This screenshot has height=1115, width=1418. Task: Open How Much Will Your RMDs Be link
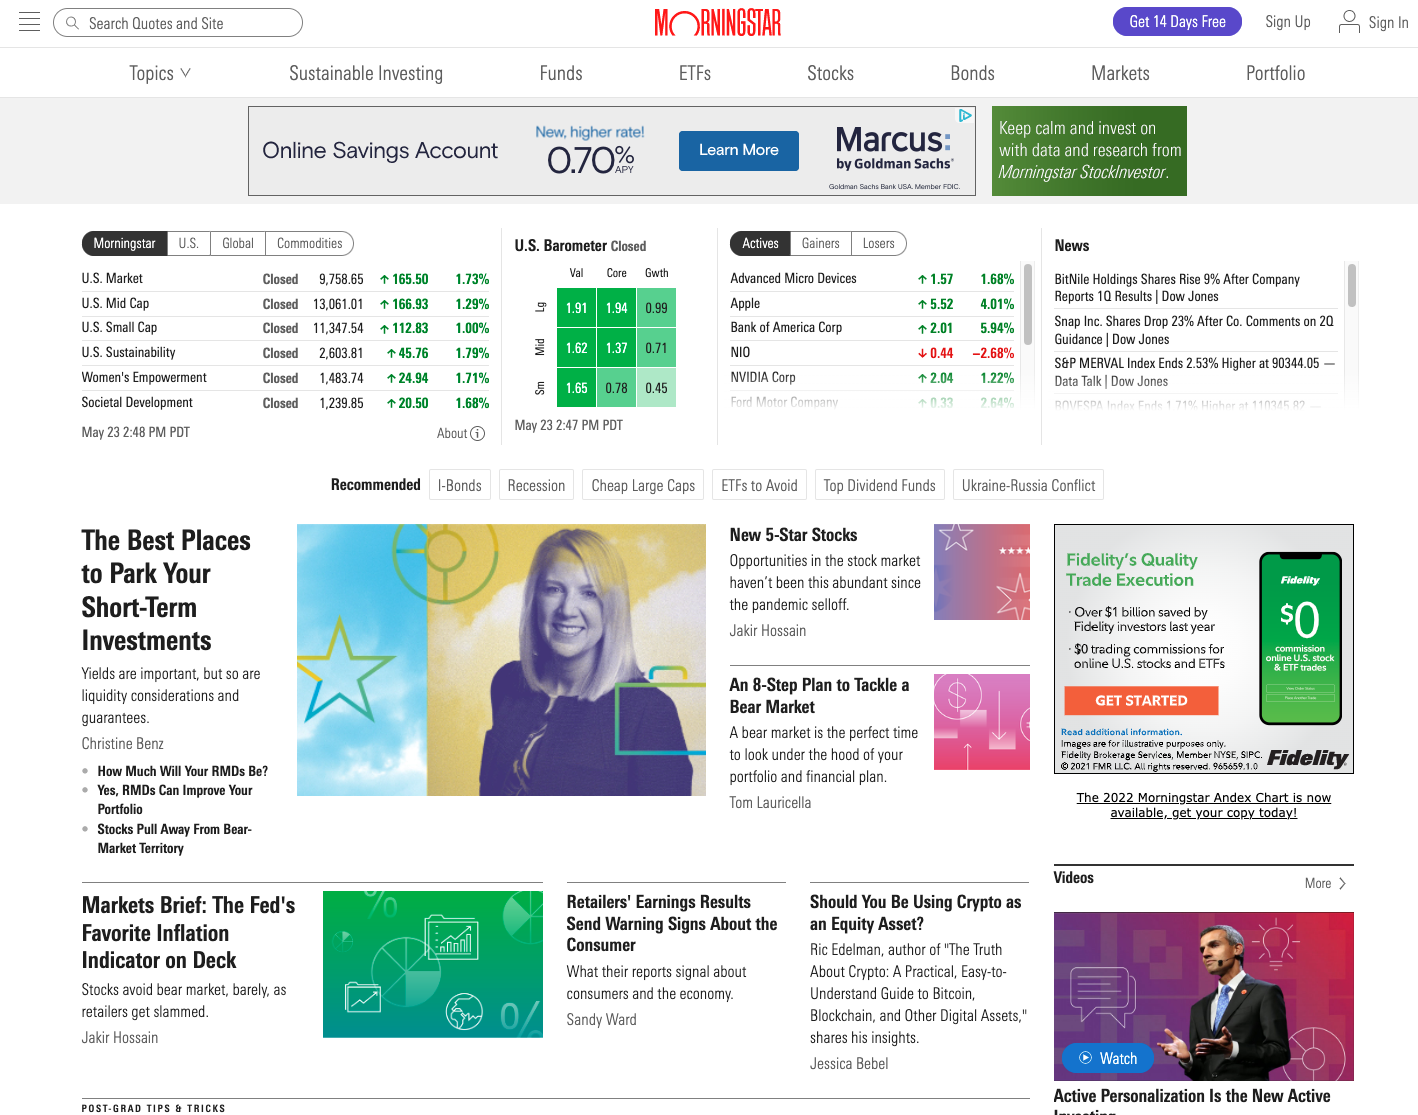coord(182,771)
